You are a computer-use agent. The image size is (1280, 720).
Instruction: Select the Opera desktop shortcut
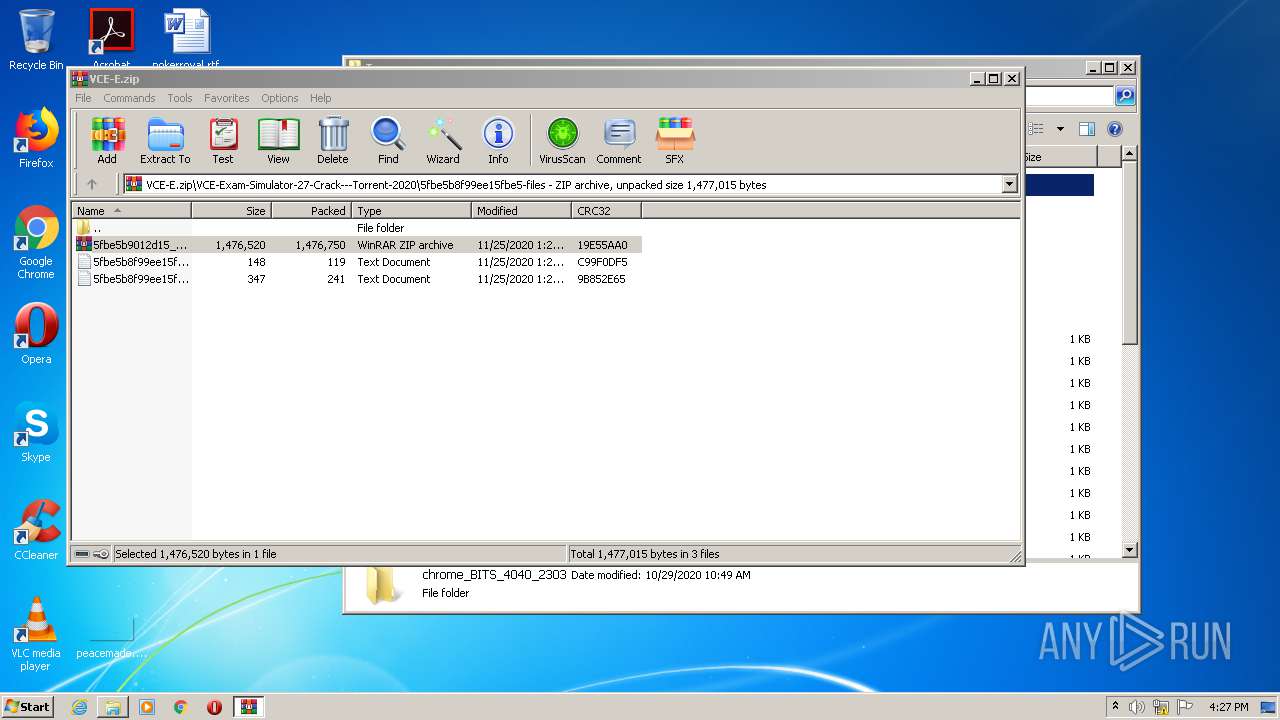point(36,334)
